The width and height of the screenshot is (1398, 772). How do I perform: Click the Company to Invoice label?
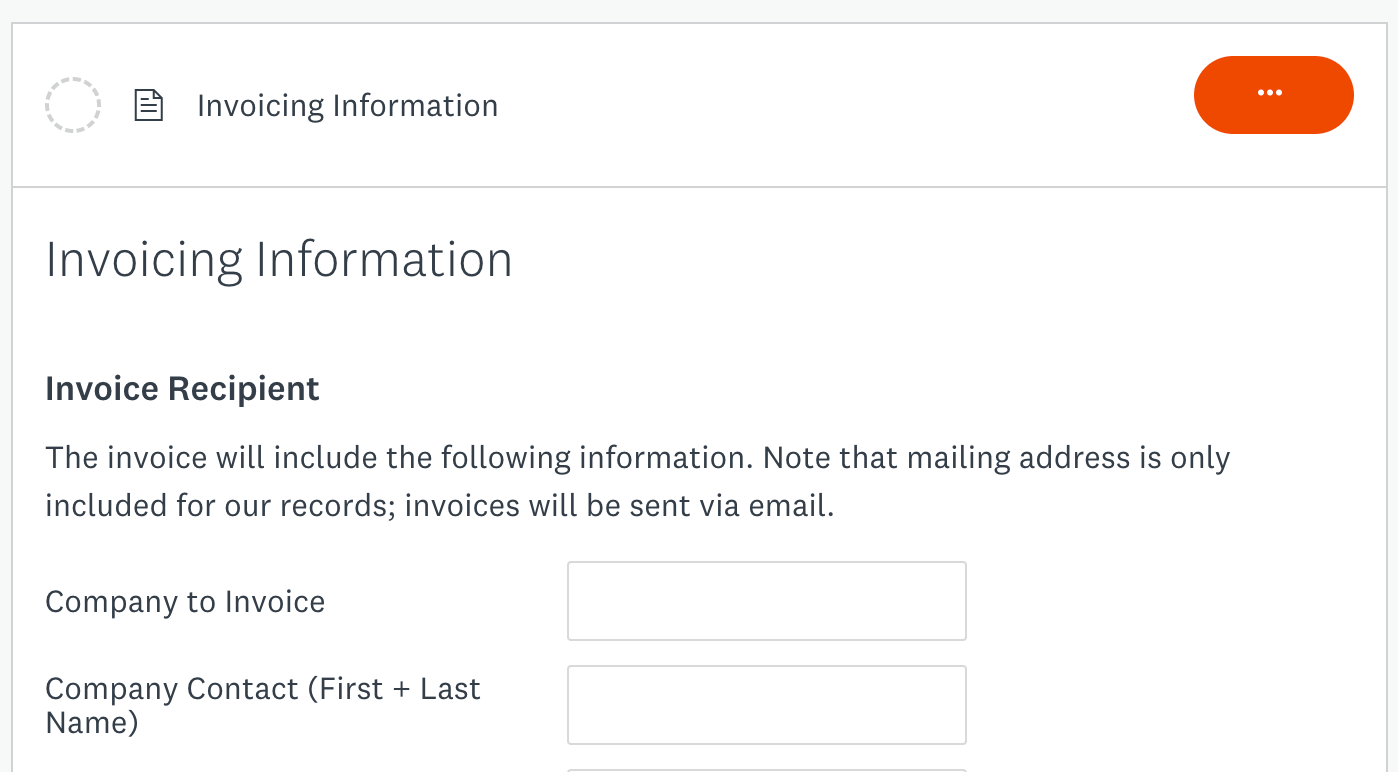(x=185, y=602)
